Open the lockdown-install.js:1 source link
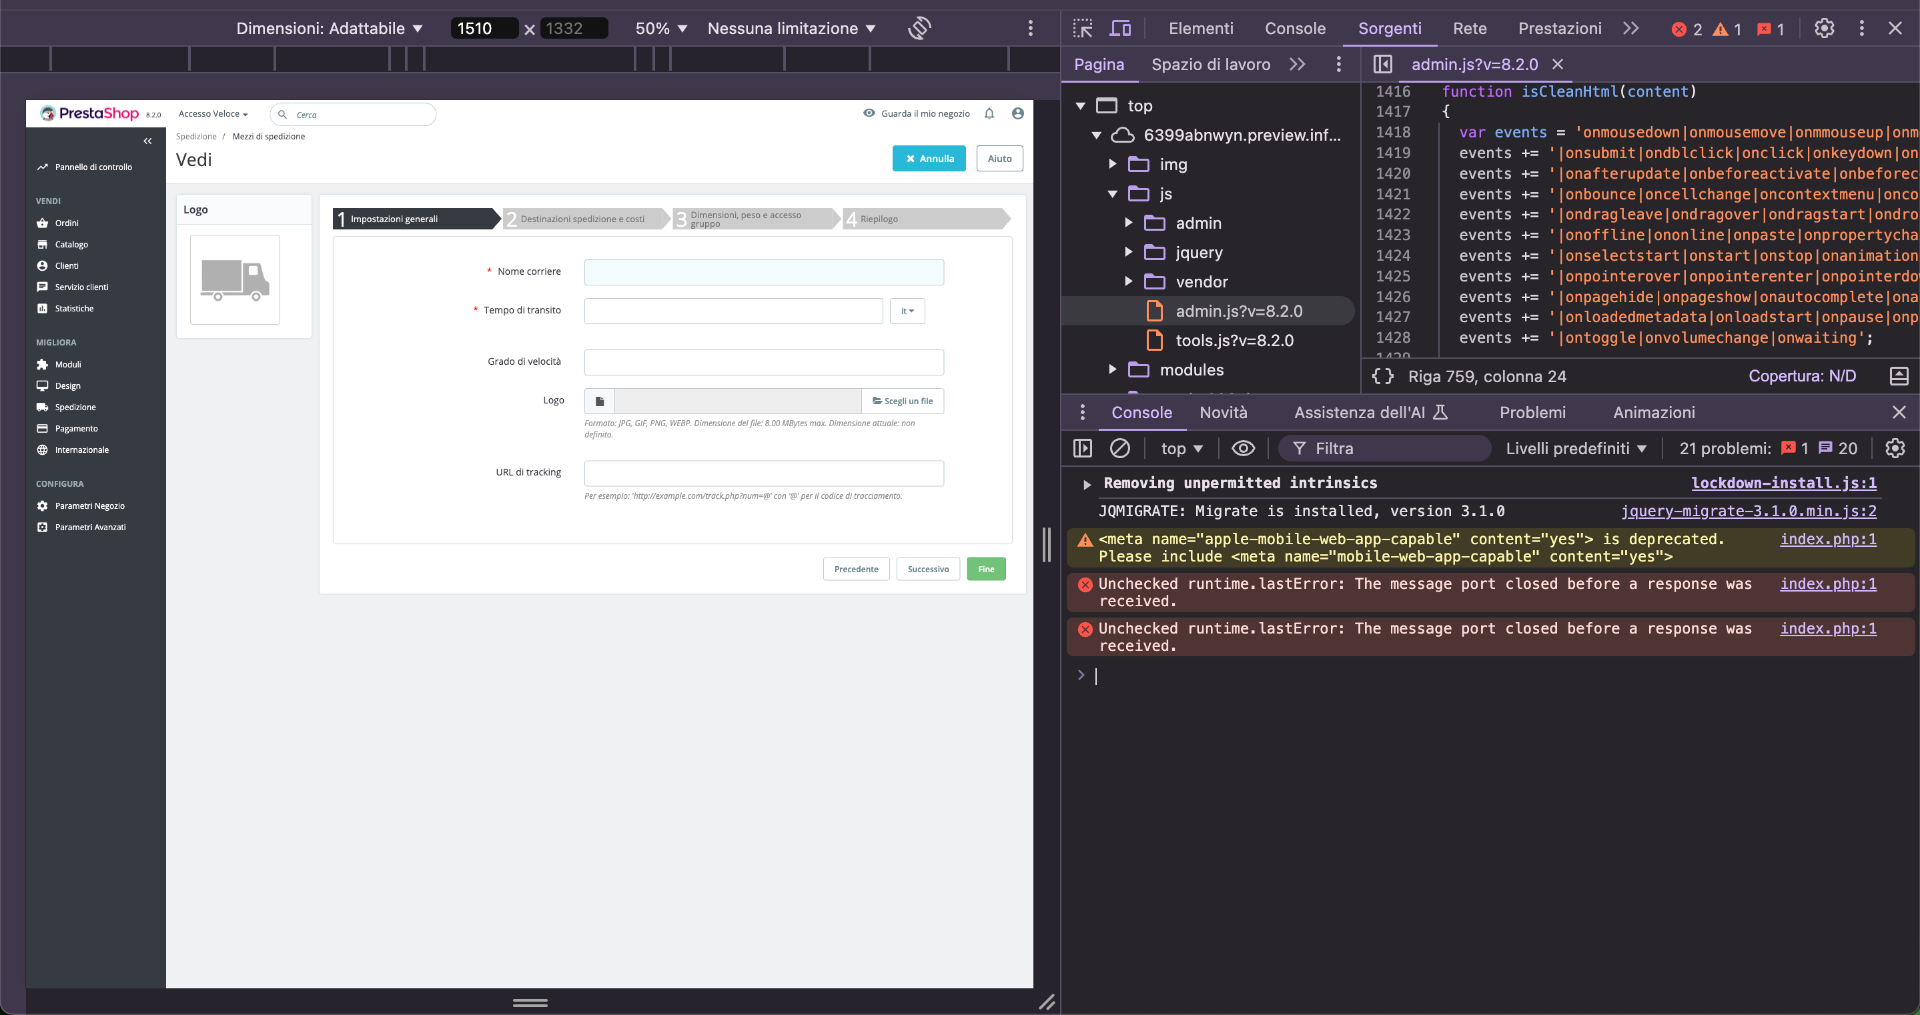Viewport: 1920px width, 1015px height. click(1783, 483)
